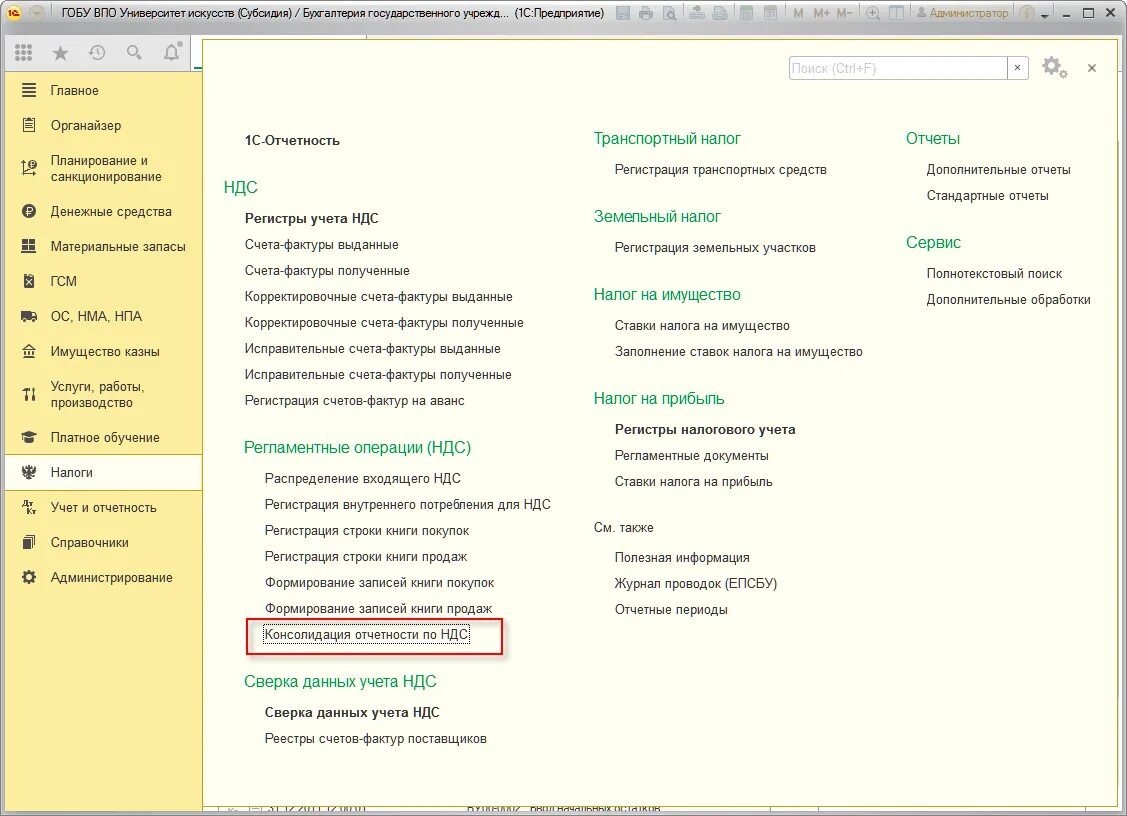Open Регистрация счетов-фактур на аванс

tap(354, 400)
